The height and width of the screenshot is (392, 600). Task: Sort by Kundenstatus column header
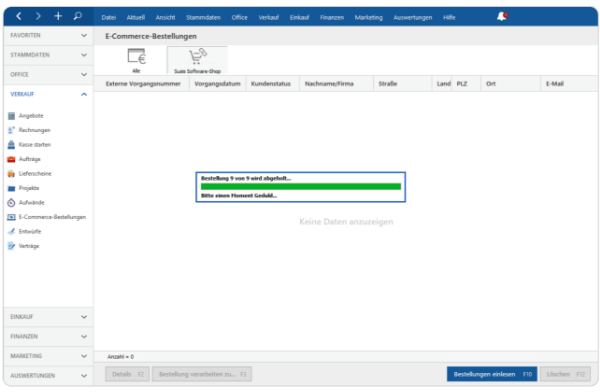coord(271,83)
